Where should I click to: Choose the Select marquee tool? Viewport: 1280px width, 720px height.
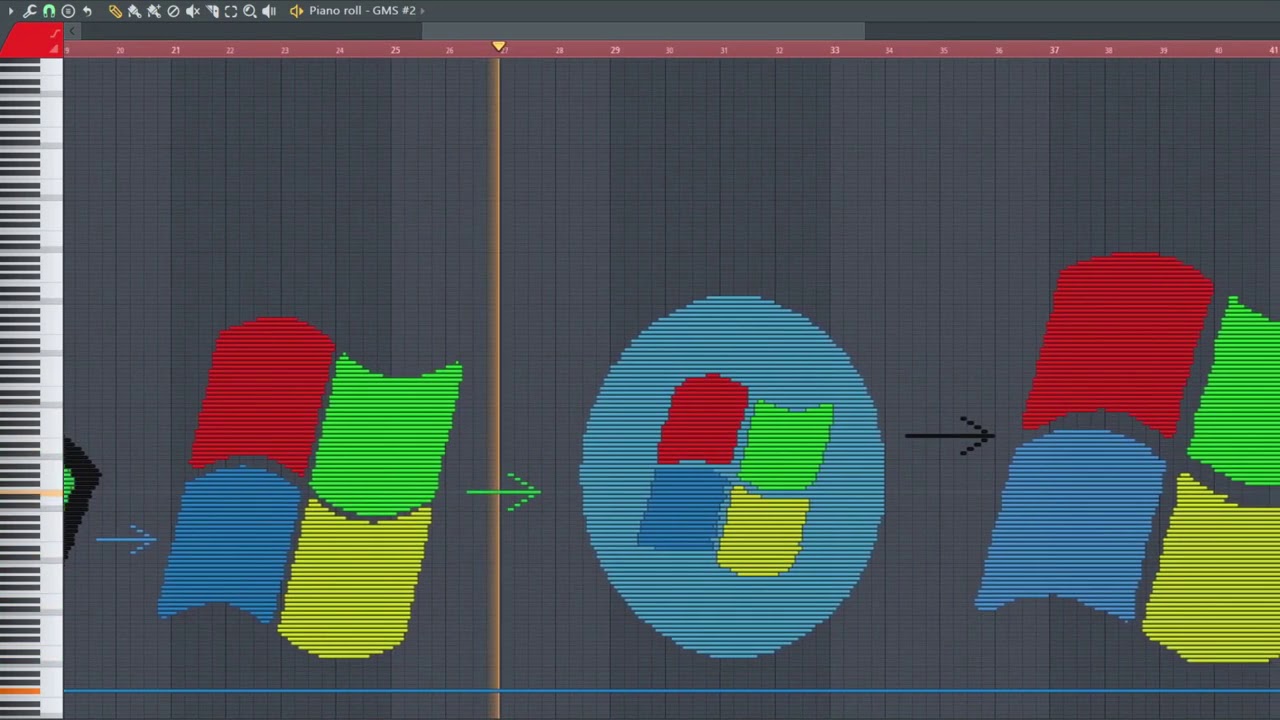click(231, 11)
